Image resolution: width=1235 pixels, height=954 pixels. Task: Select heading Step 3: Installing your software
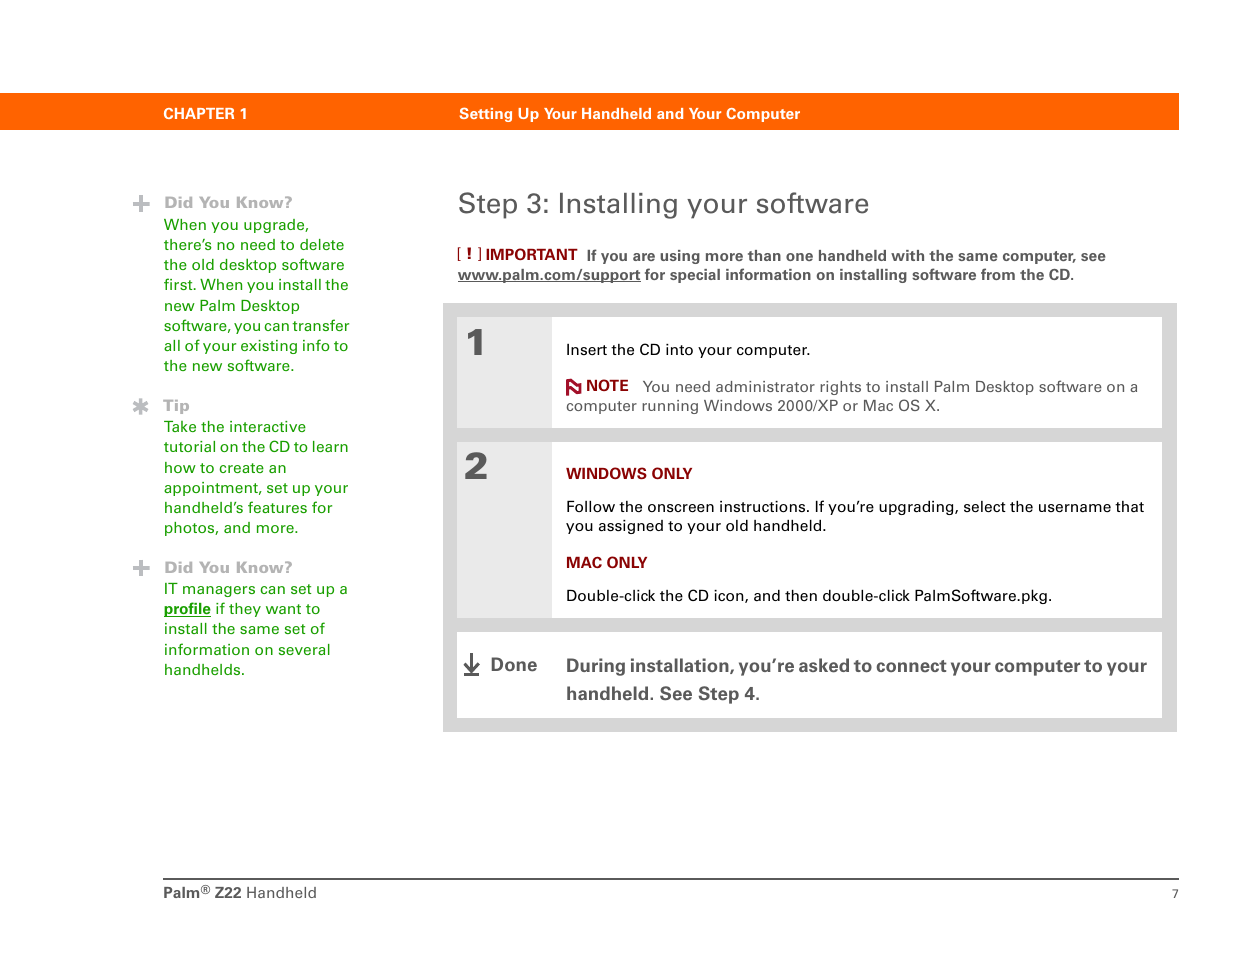coord(663,204)
